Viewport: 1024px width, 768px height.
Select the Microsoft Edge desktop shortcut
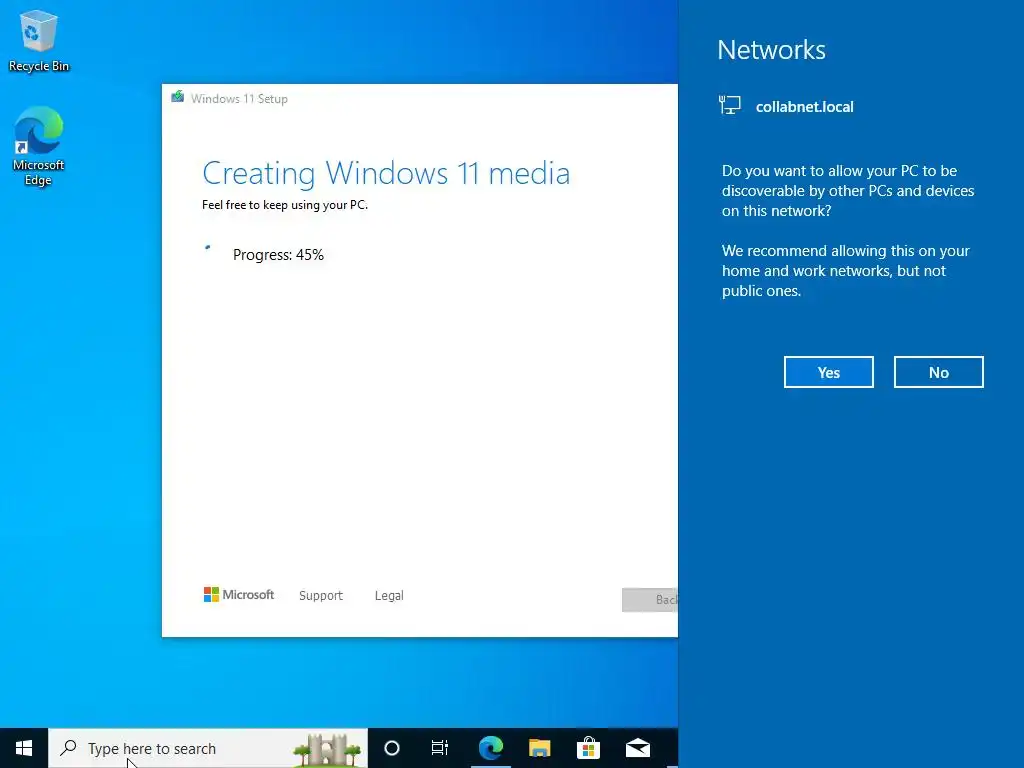[x=39, y=146]
